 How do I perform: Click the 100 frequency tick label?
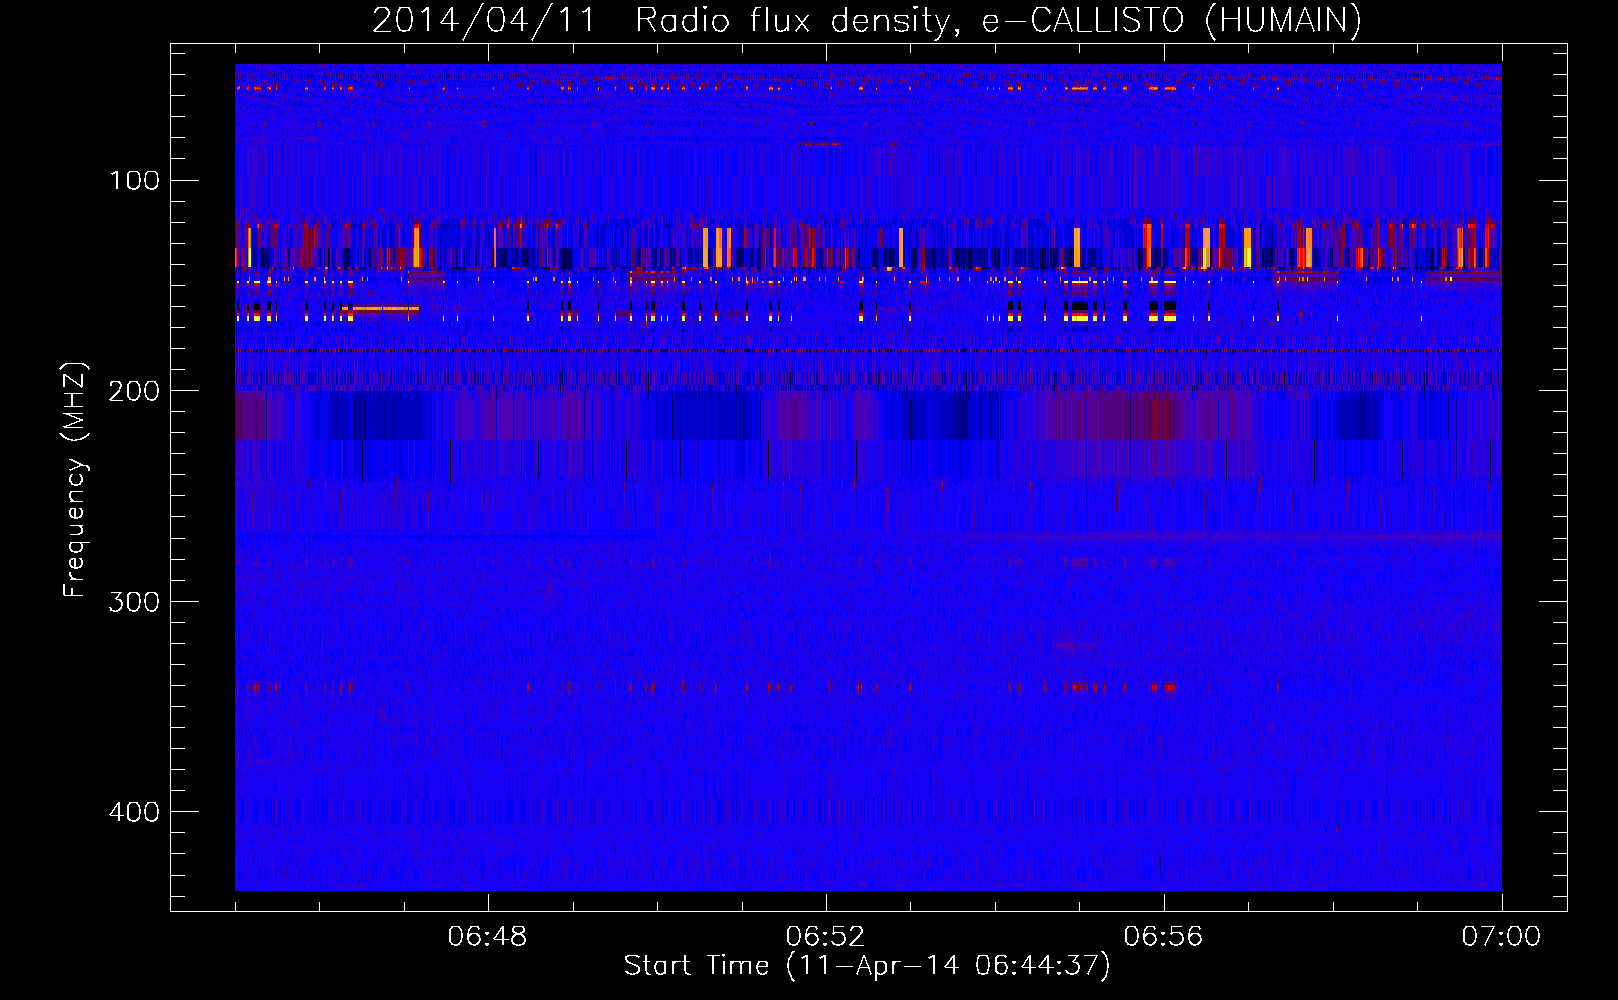click(x=134, y=180)
